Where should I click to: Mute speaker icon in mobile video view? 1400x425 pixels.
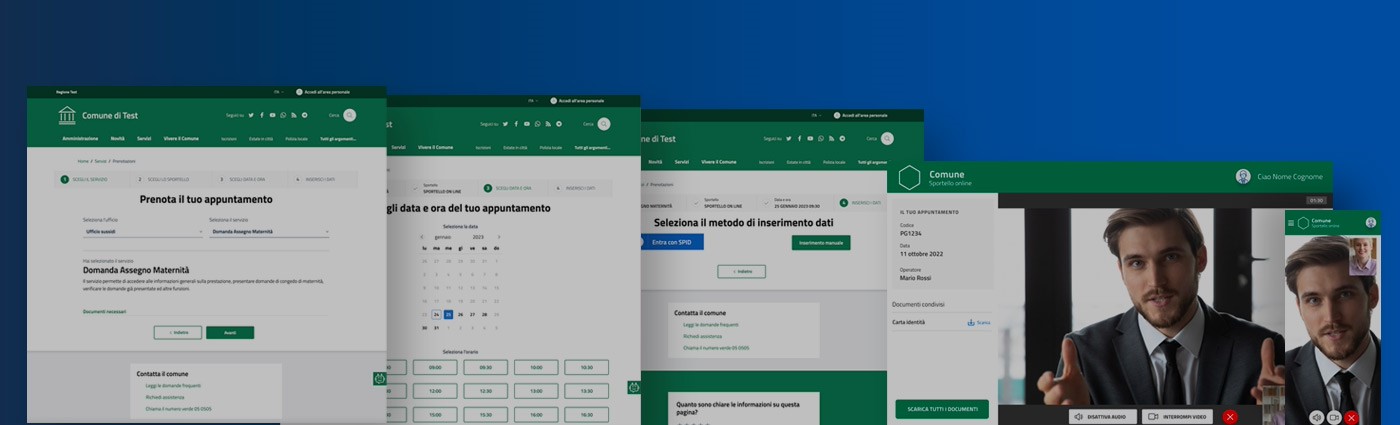point(1317,417)
